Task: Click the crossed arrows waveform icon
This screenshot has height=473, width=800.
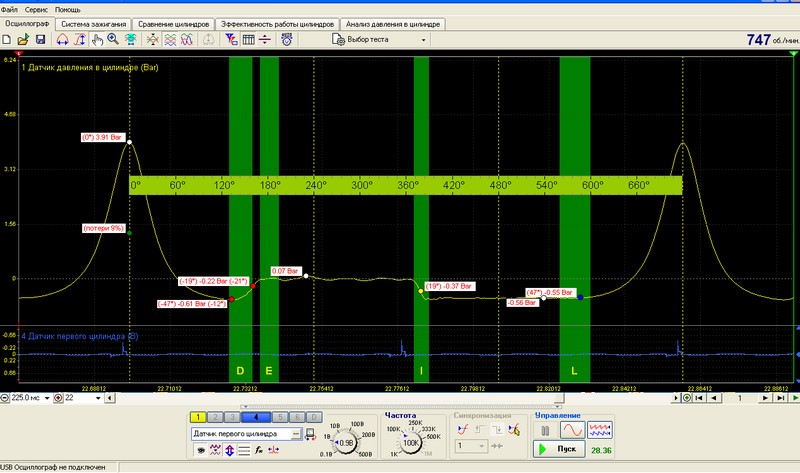Action: click(153, 39)
